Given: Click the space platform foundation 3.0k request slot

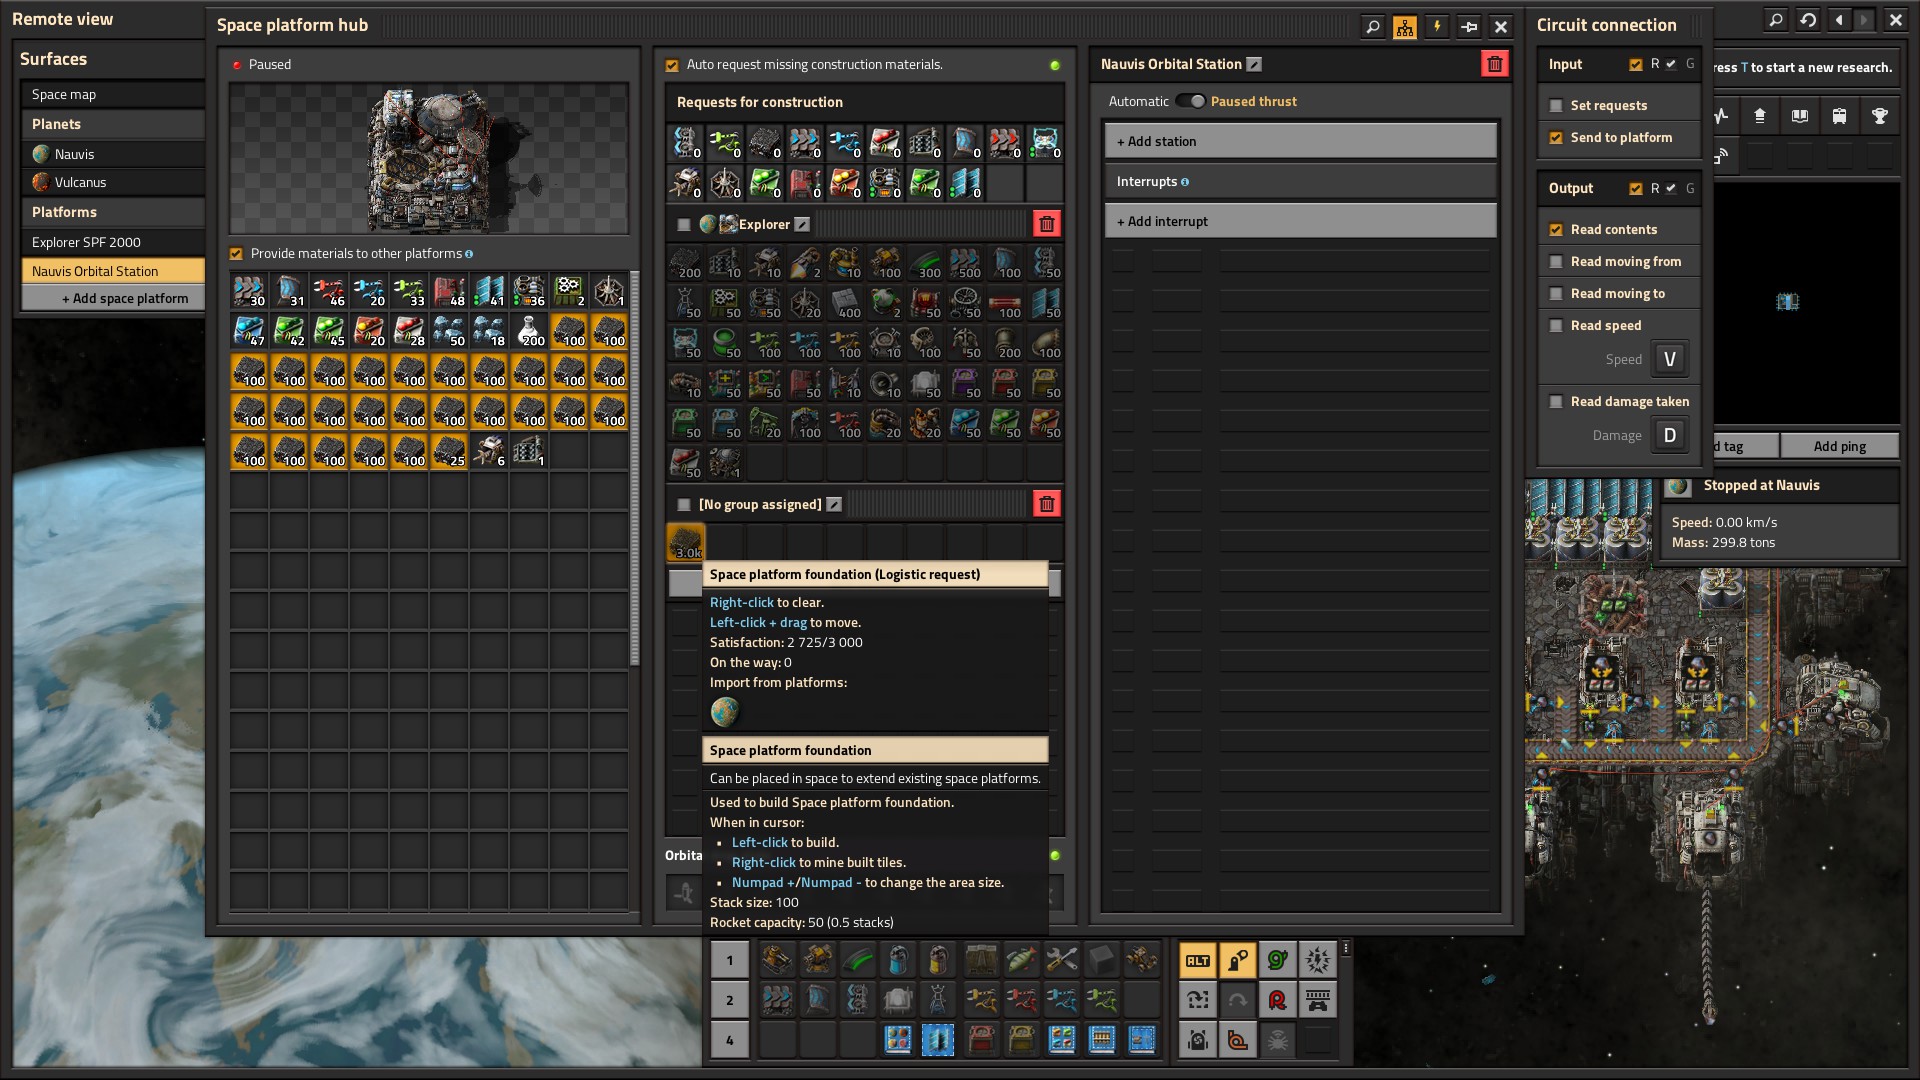Looking at the screenshot, I should pyautogui.click(x=686, y=542).
